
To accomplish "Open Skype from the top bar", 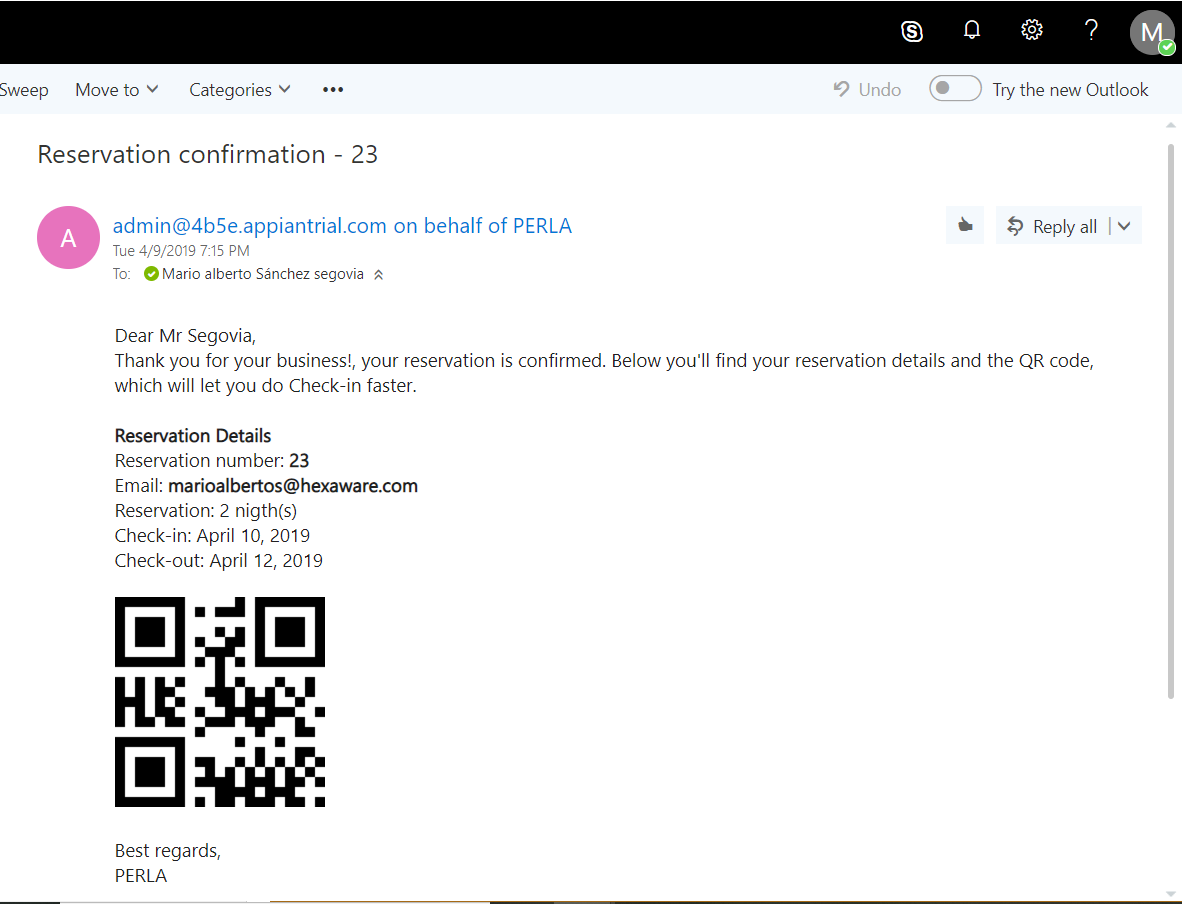I will coord(911,32).
